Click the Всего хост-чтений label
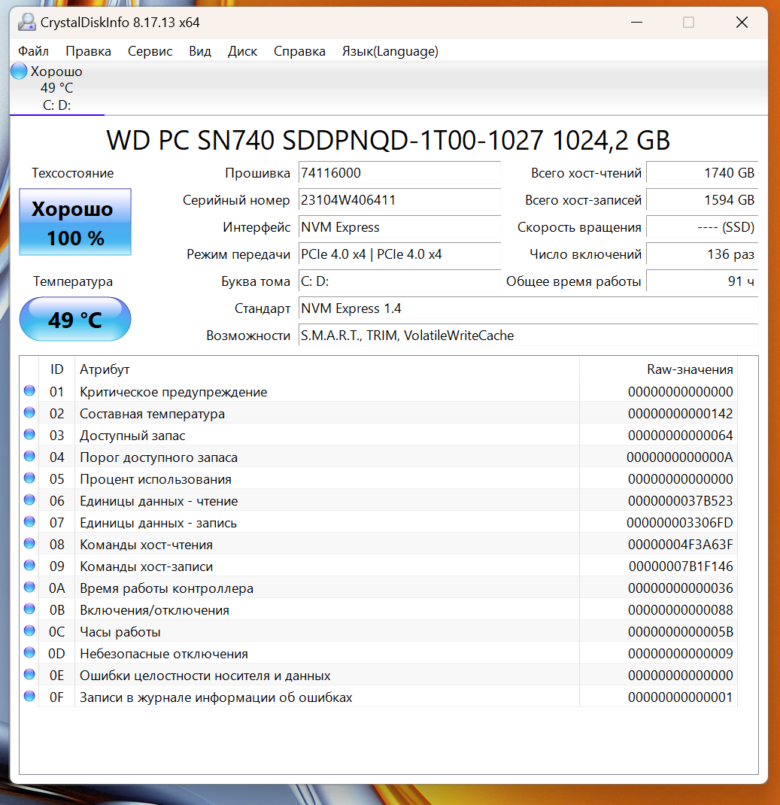 click(x=586, y=173)
